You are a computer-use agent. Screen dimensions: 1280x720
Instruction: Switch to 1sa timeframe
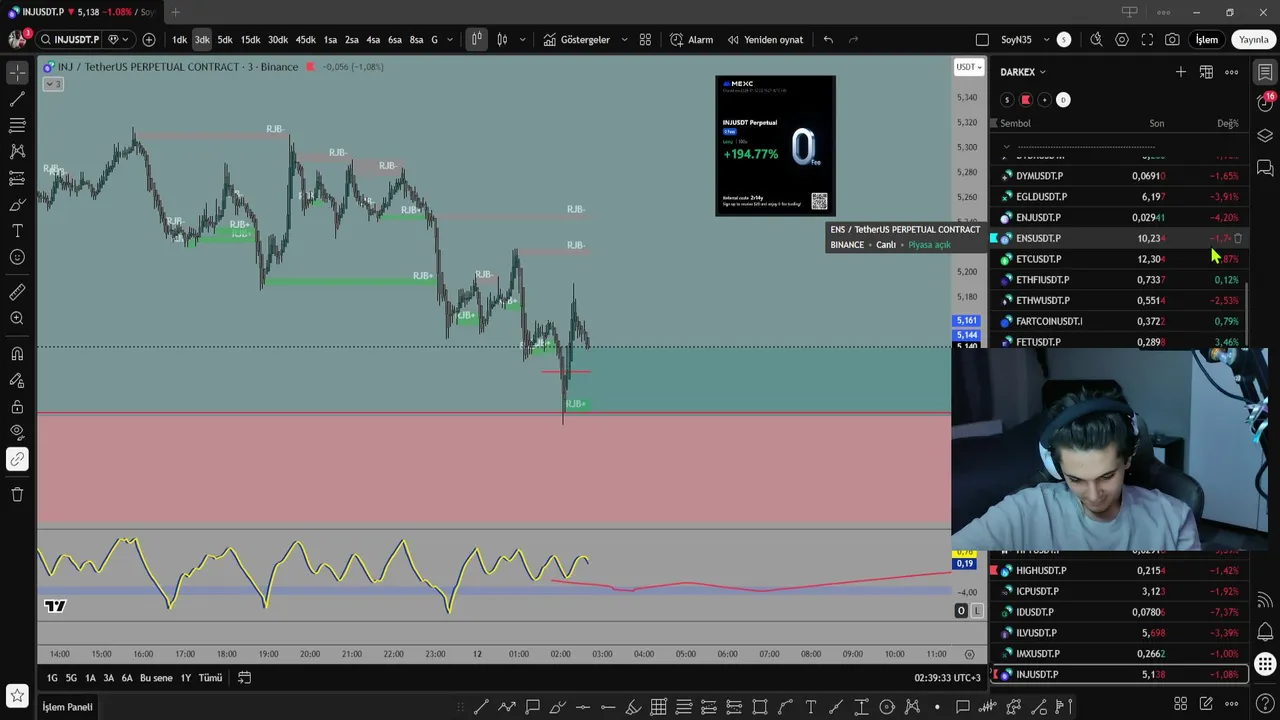click(x=330, y=40)
